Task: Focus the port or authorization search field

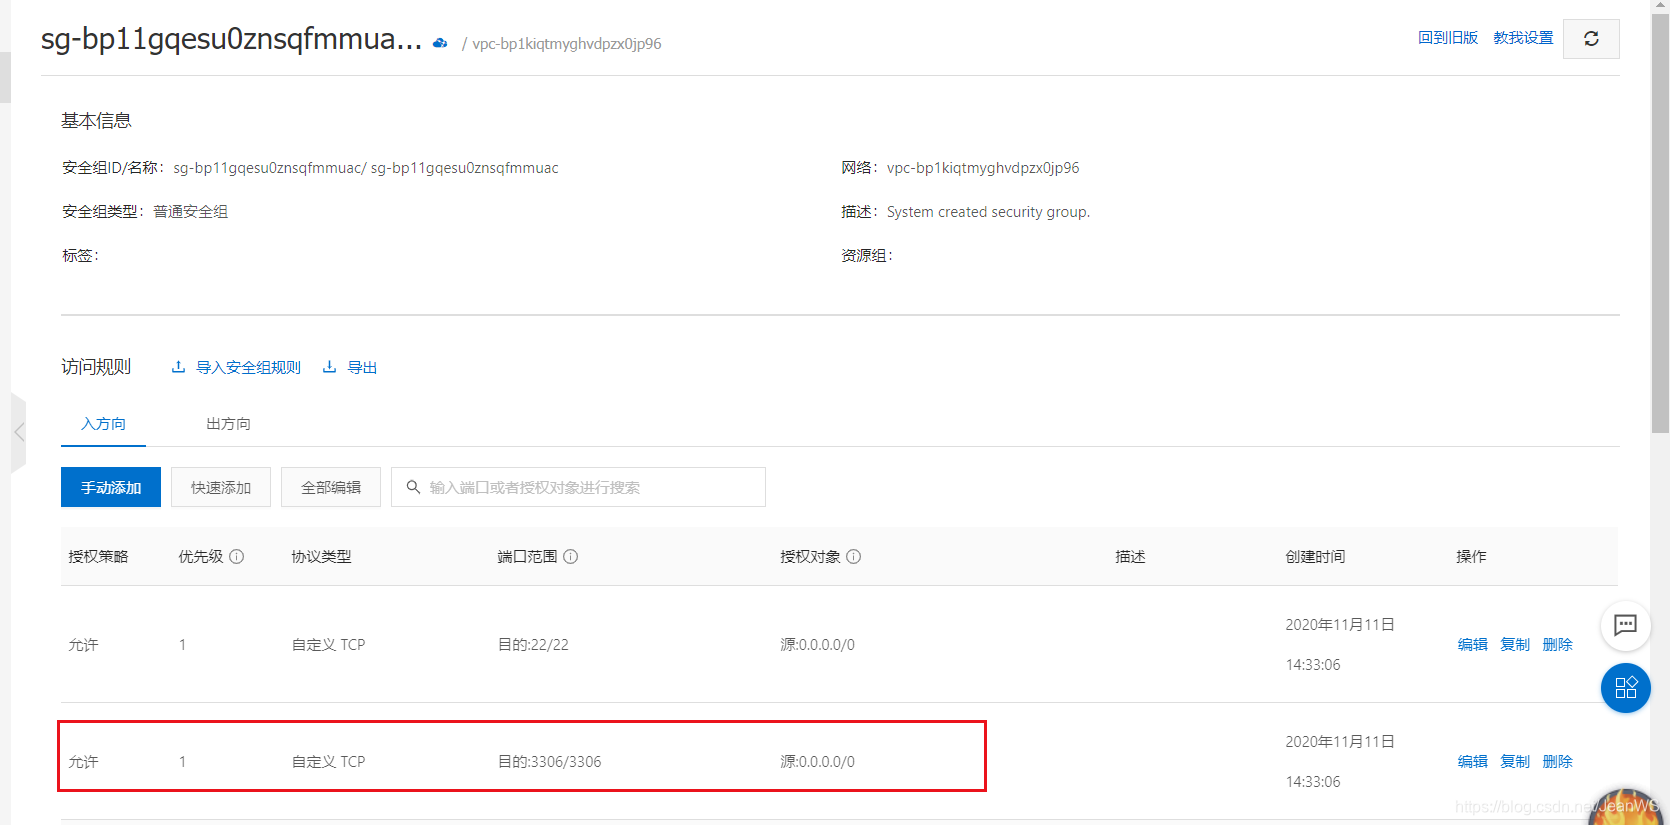Action: click(x=578, y=487)
